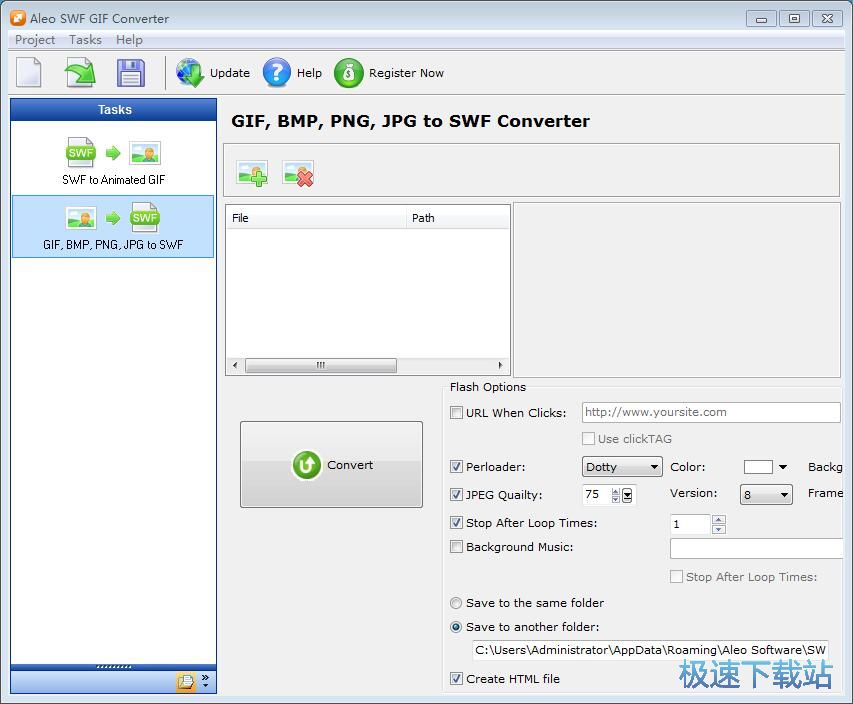Select the SWF to Animated GIF task
This screenshot has width=853, height=704.
point(113,162)
